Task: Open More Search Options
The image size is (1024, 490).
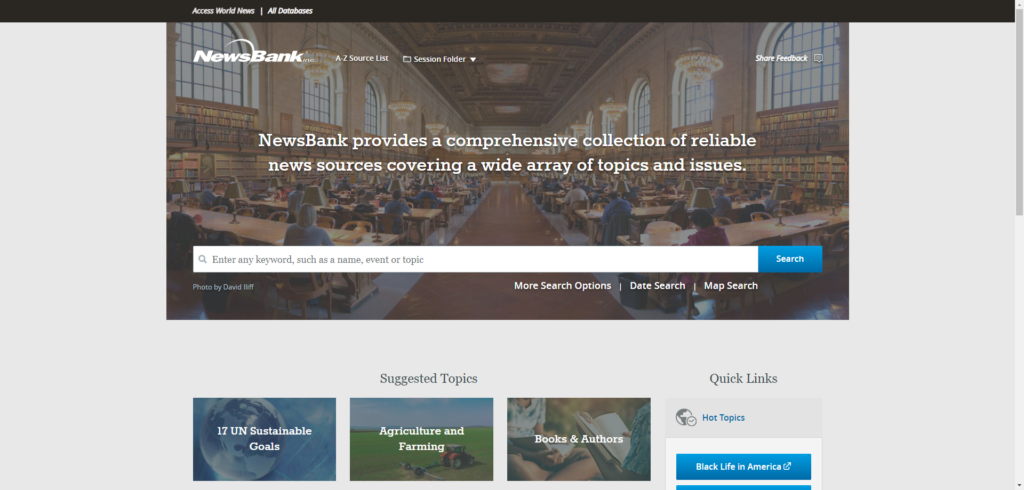Action: (562, 286)
